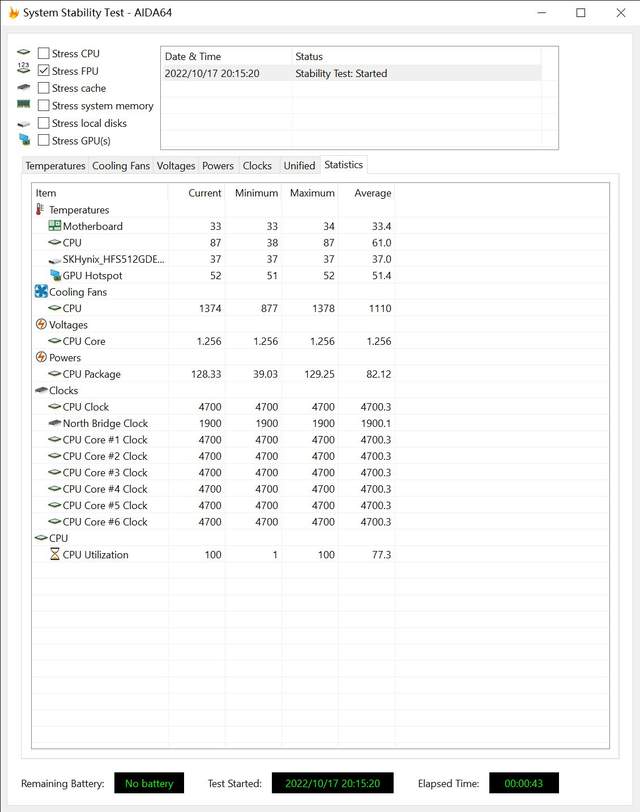Click the Motherboard row icon

coord(54,226)
